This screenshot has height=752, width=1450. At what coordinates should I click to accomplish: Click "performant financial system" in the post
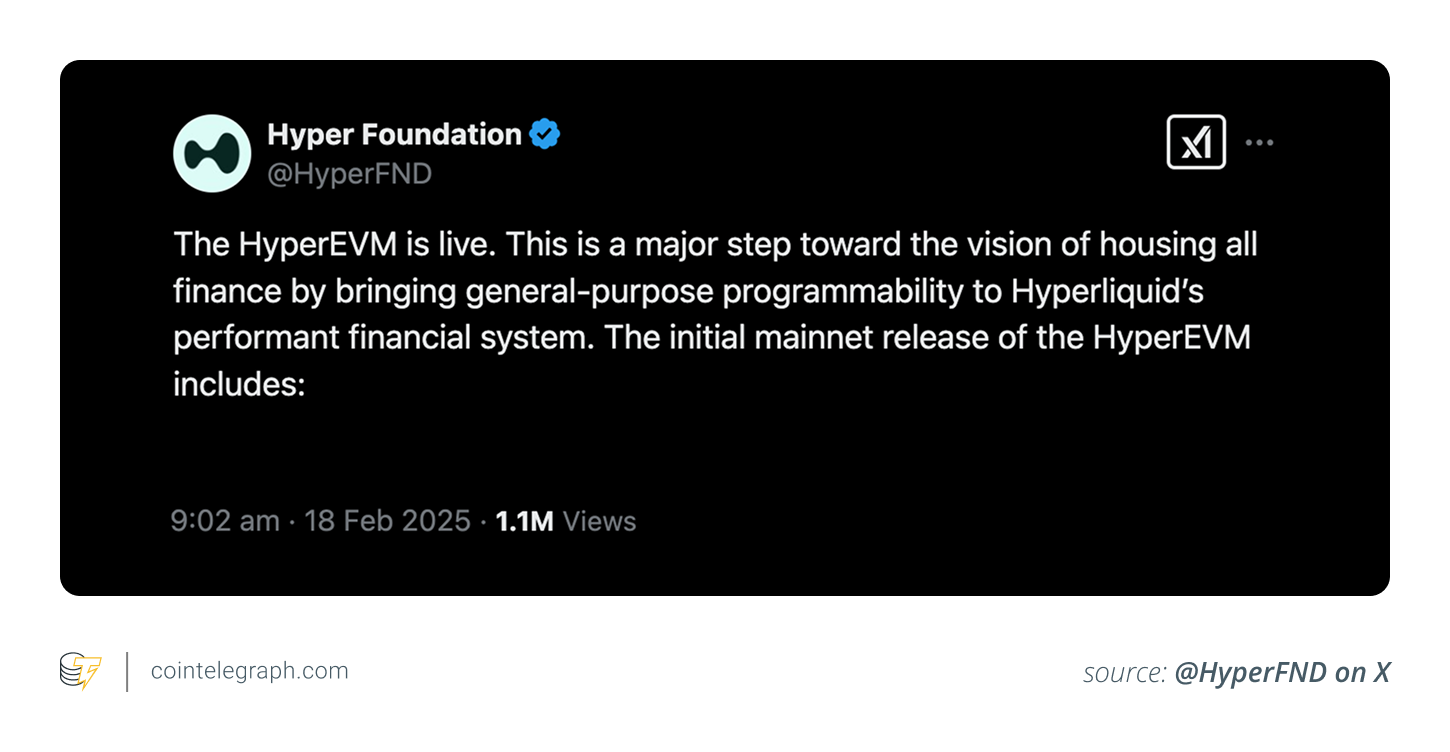[383, 337]
